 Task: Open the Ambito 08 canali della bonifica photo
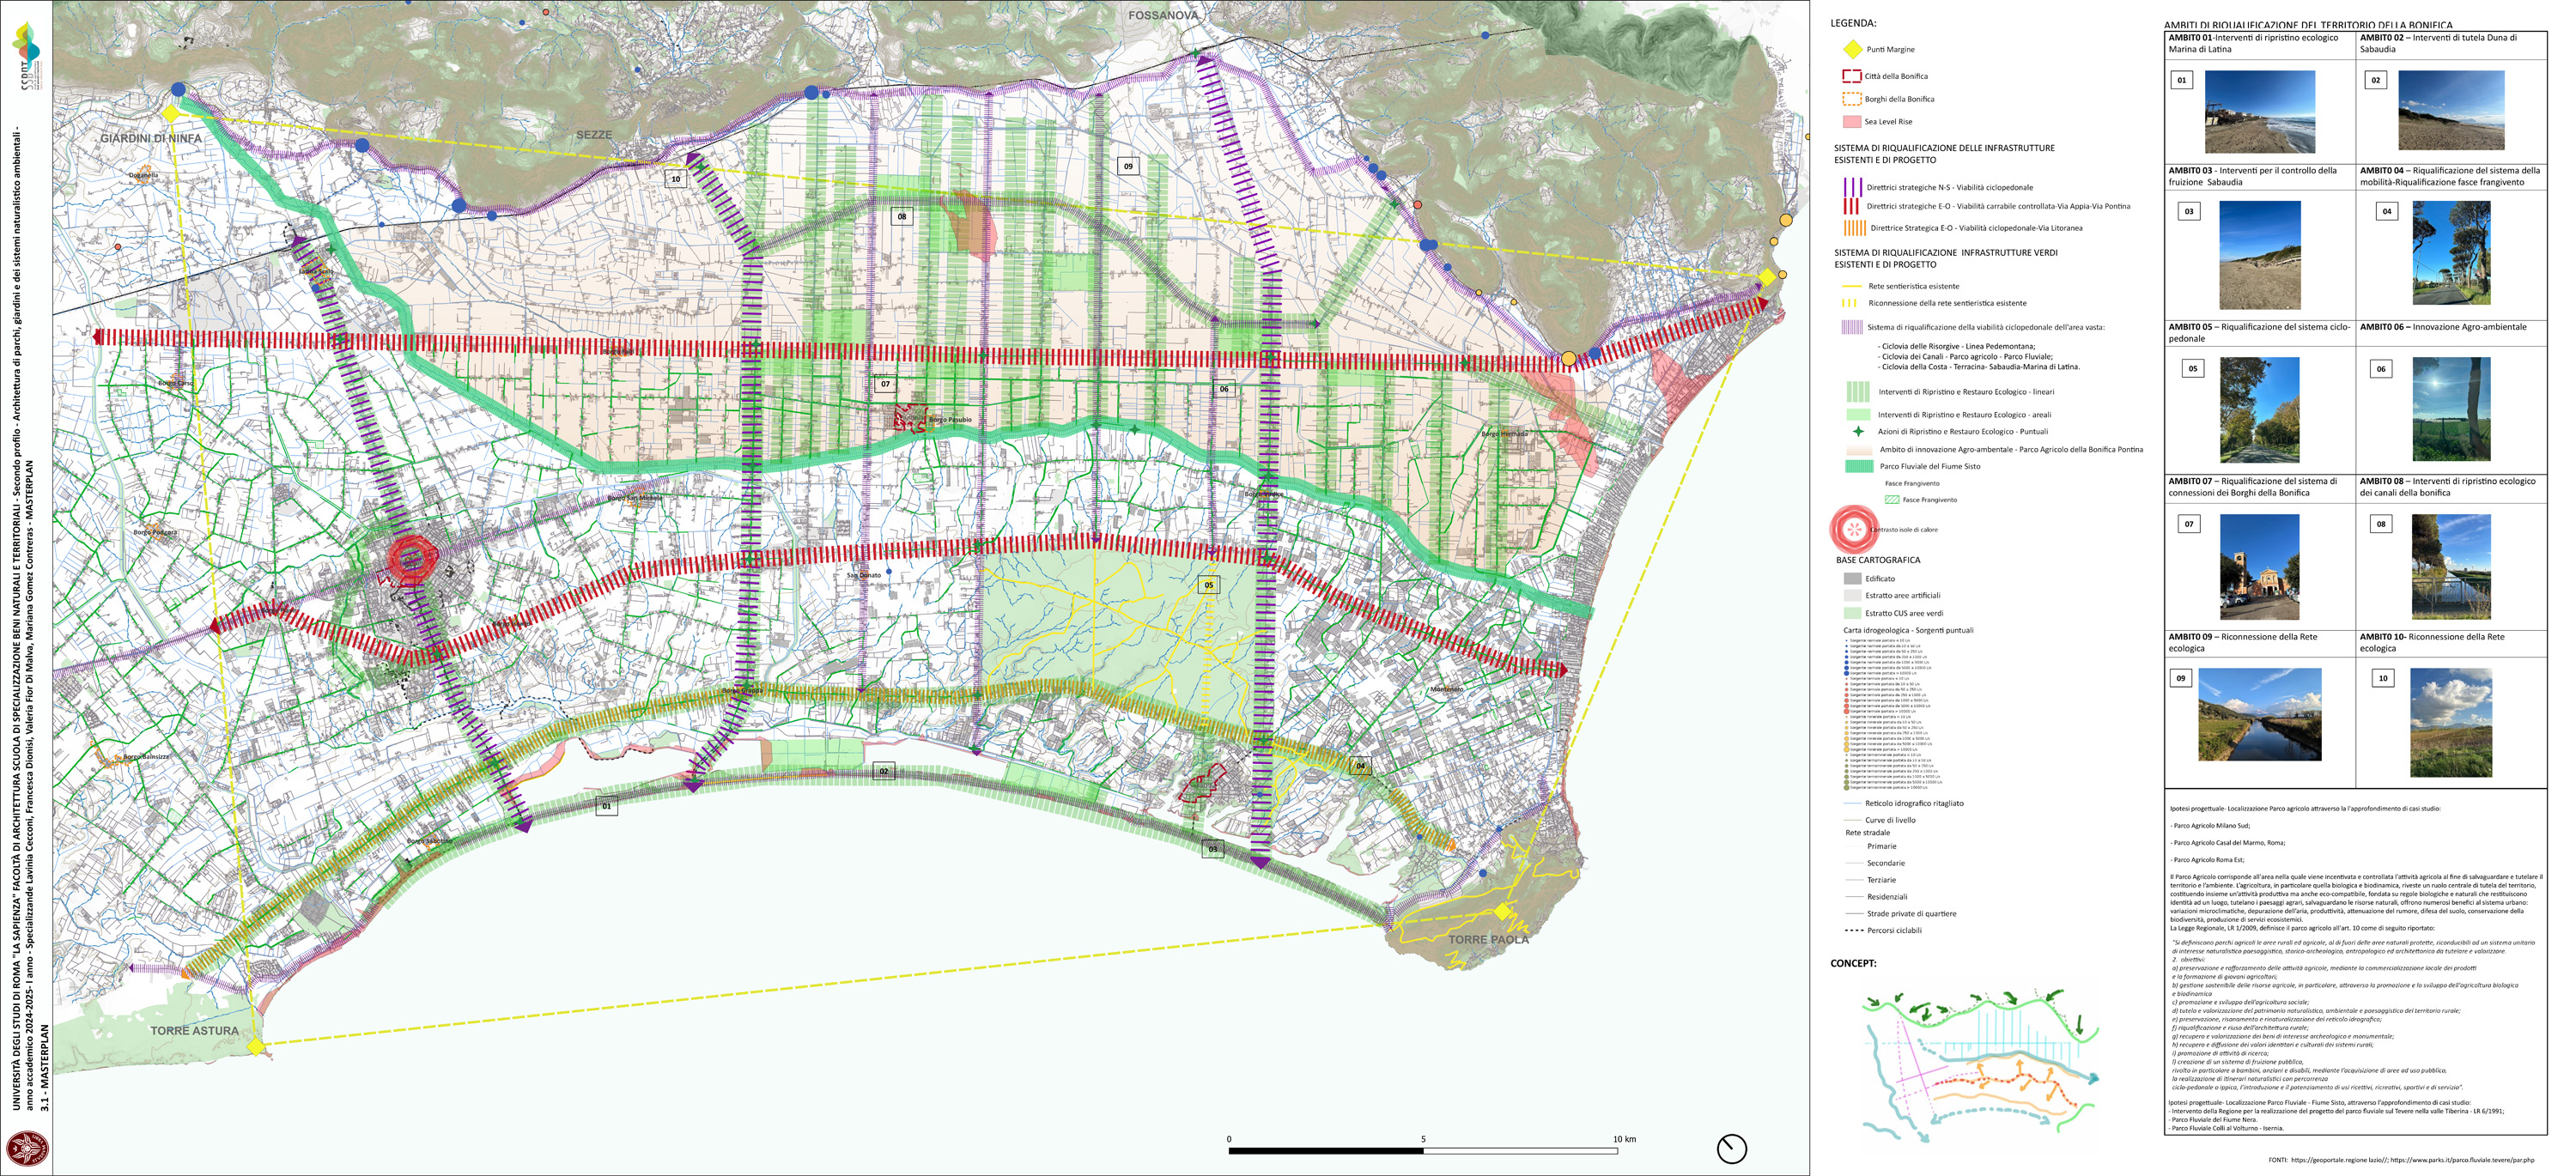tap(2451, 566)
